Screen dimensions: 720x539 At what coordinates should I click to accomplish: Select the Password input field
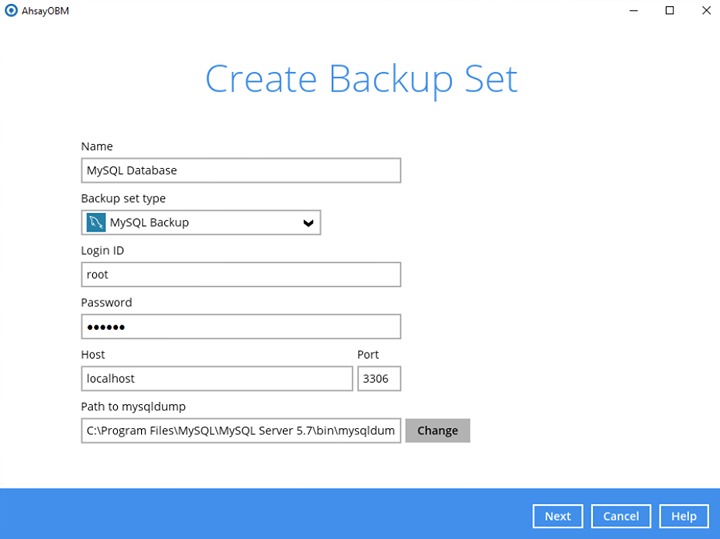coord(240,327)
